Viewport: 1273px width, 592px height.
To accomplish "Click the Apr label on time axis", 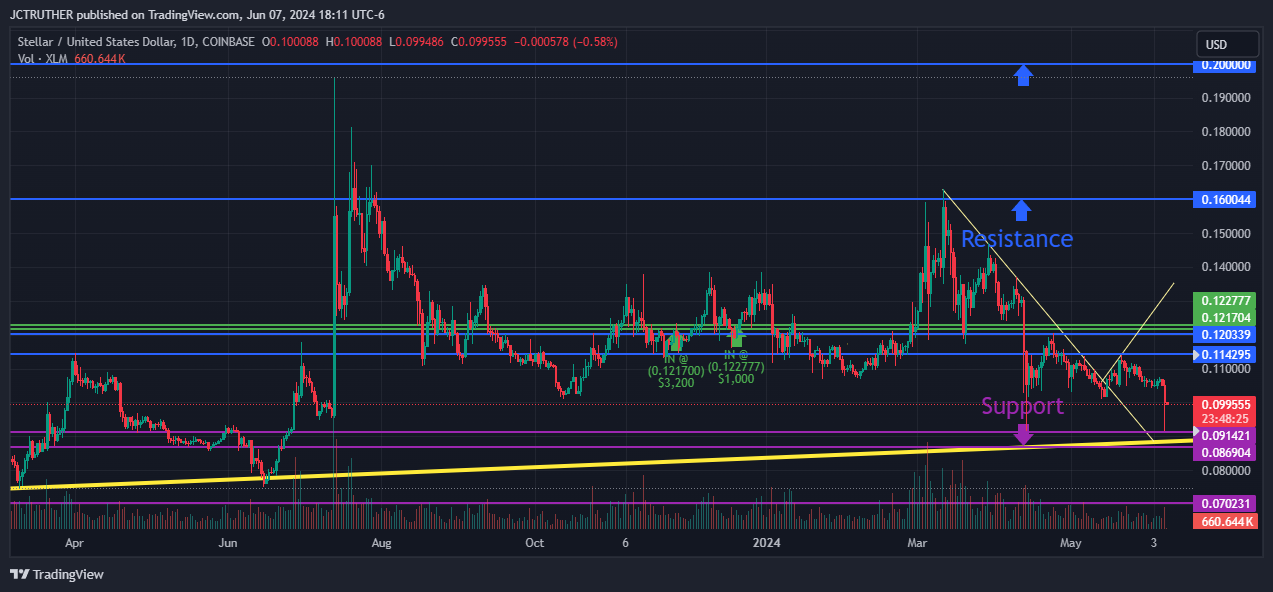I will [x=73, y=543].
